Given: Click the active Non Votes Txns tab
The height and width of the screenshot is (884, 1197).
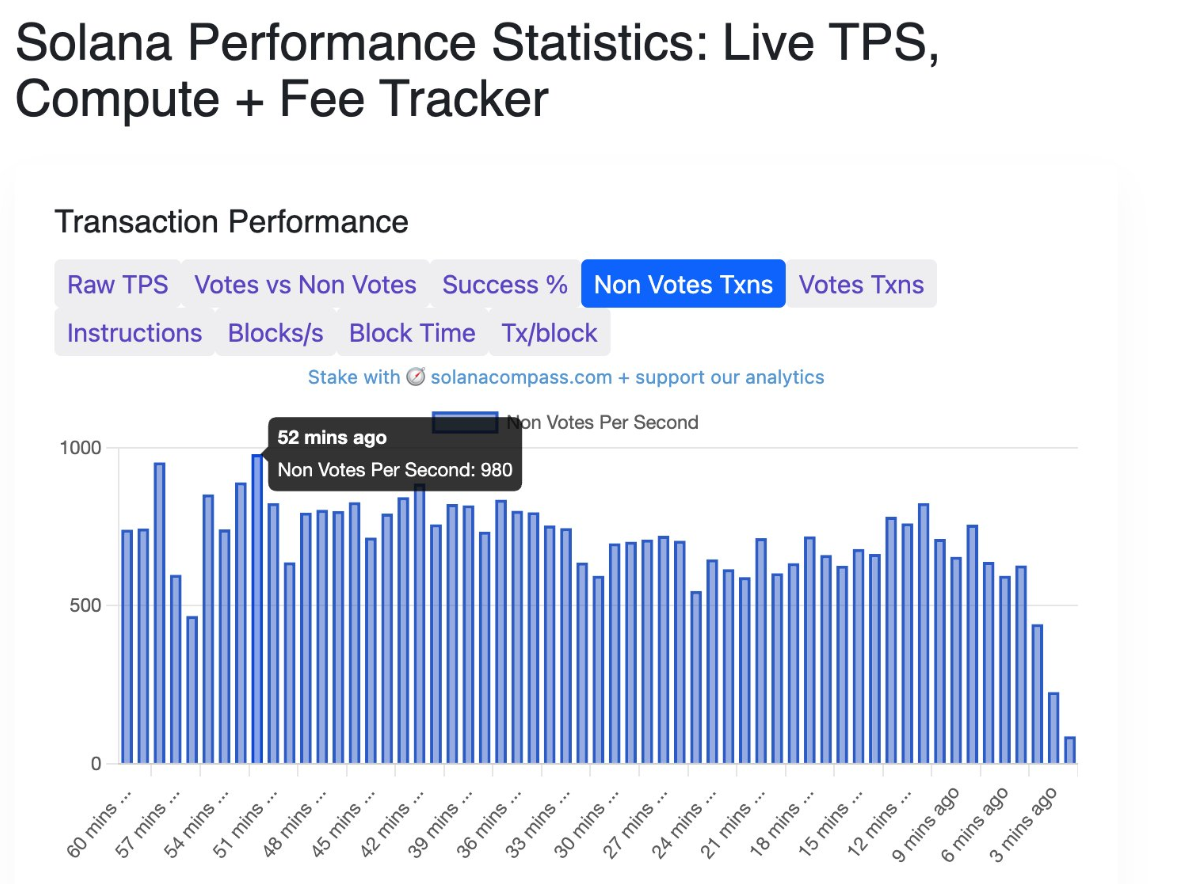Looking at the screenshot, I should pos(683,284).
